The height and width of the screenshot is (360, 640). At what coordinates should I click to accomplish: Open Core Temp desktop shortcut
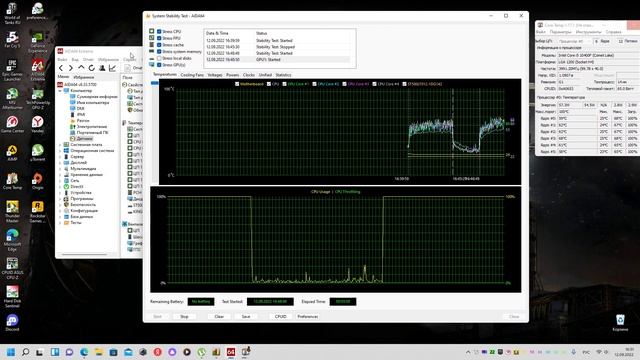(x=12, y=181)
